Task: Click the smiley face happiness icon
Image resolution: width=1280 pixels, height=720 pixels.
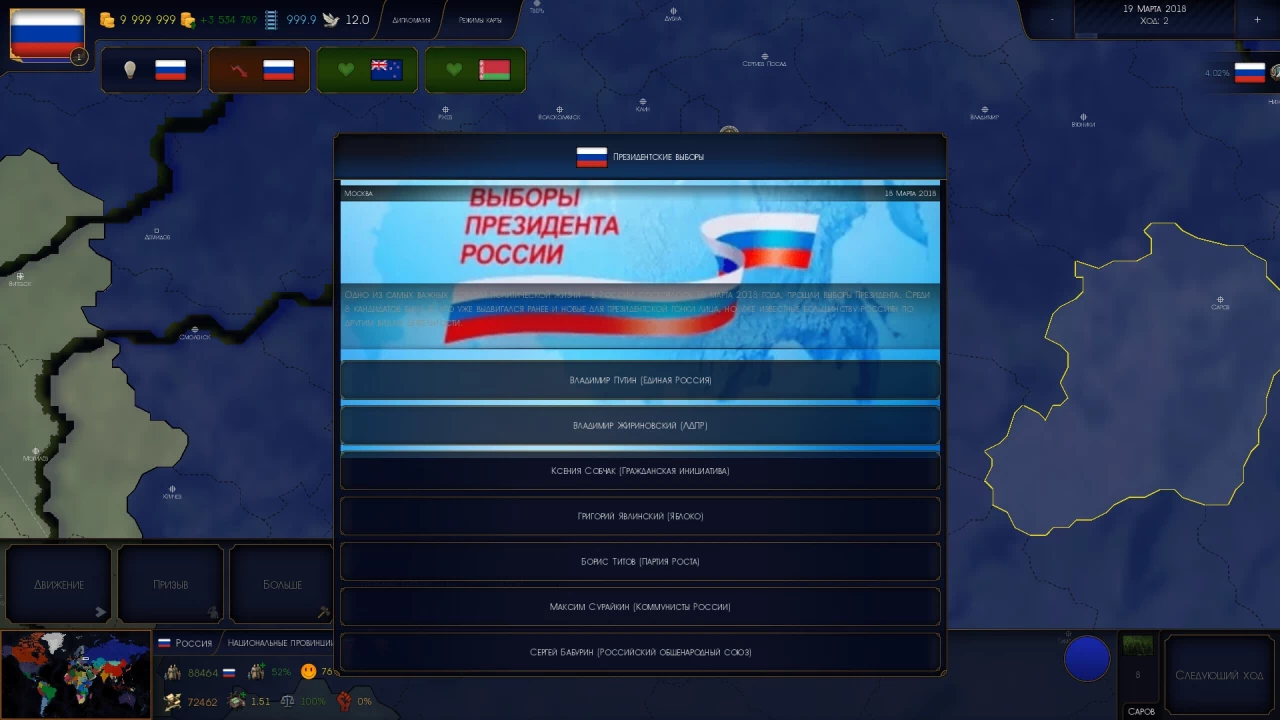Action: (x=308, y=671)
